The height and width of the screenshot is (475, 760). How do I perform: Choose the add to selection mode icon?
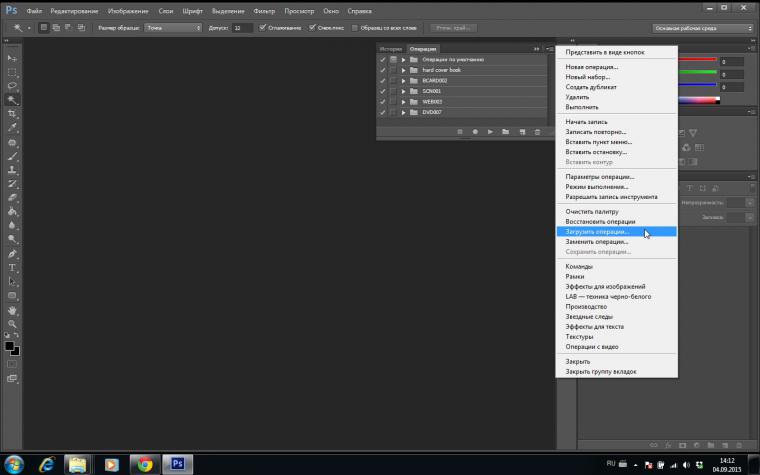point(56,28)
